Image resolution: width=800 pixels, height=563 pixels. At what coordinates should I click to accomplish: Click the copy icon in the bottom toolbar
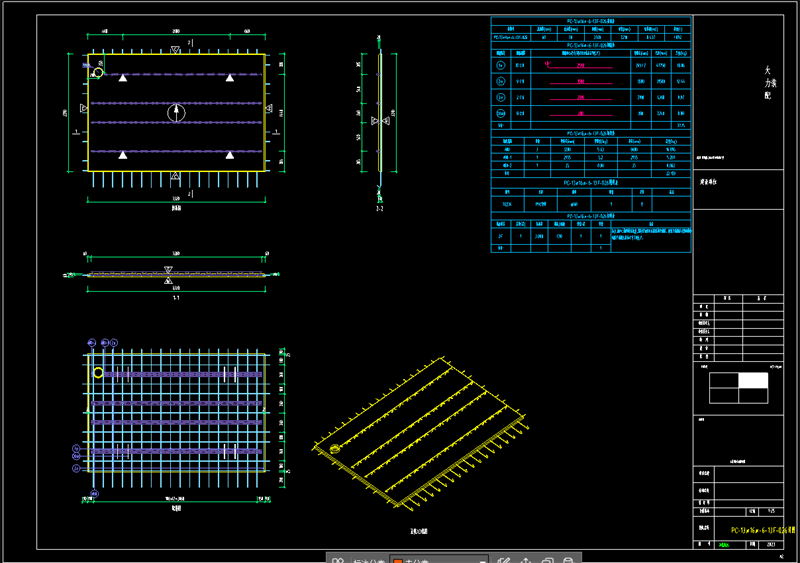point(547,560)
